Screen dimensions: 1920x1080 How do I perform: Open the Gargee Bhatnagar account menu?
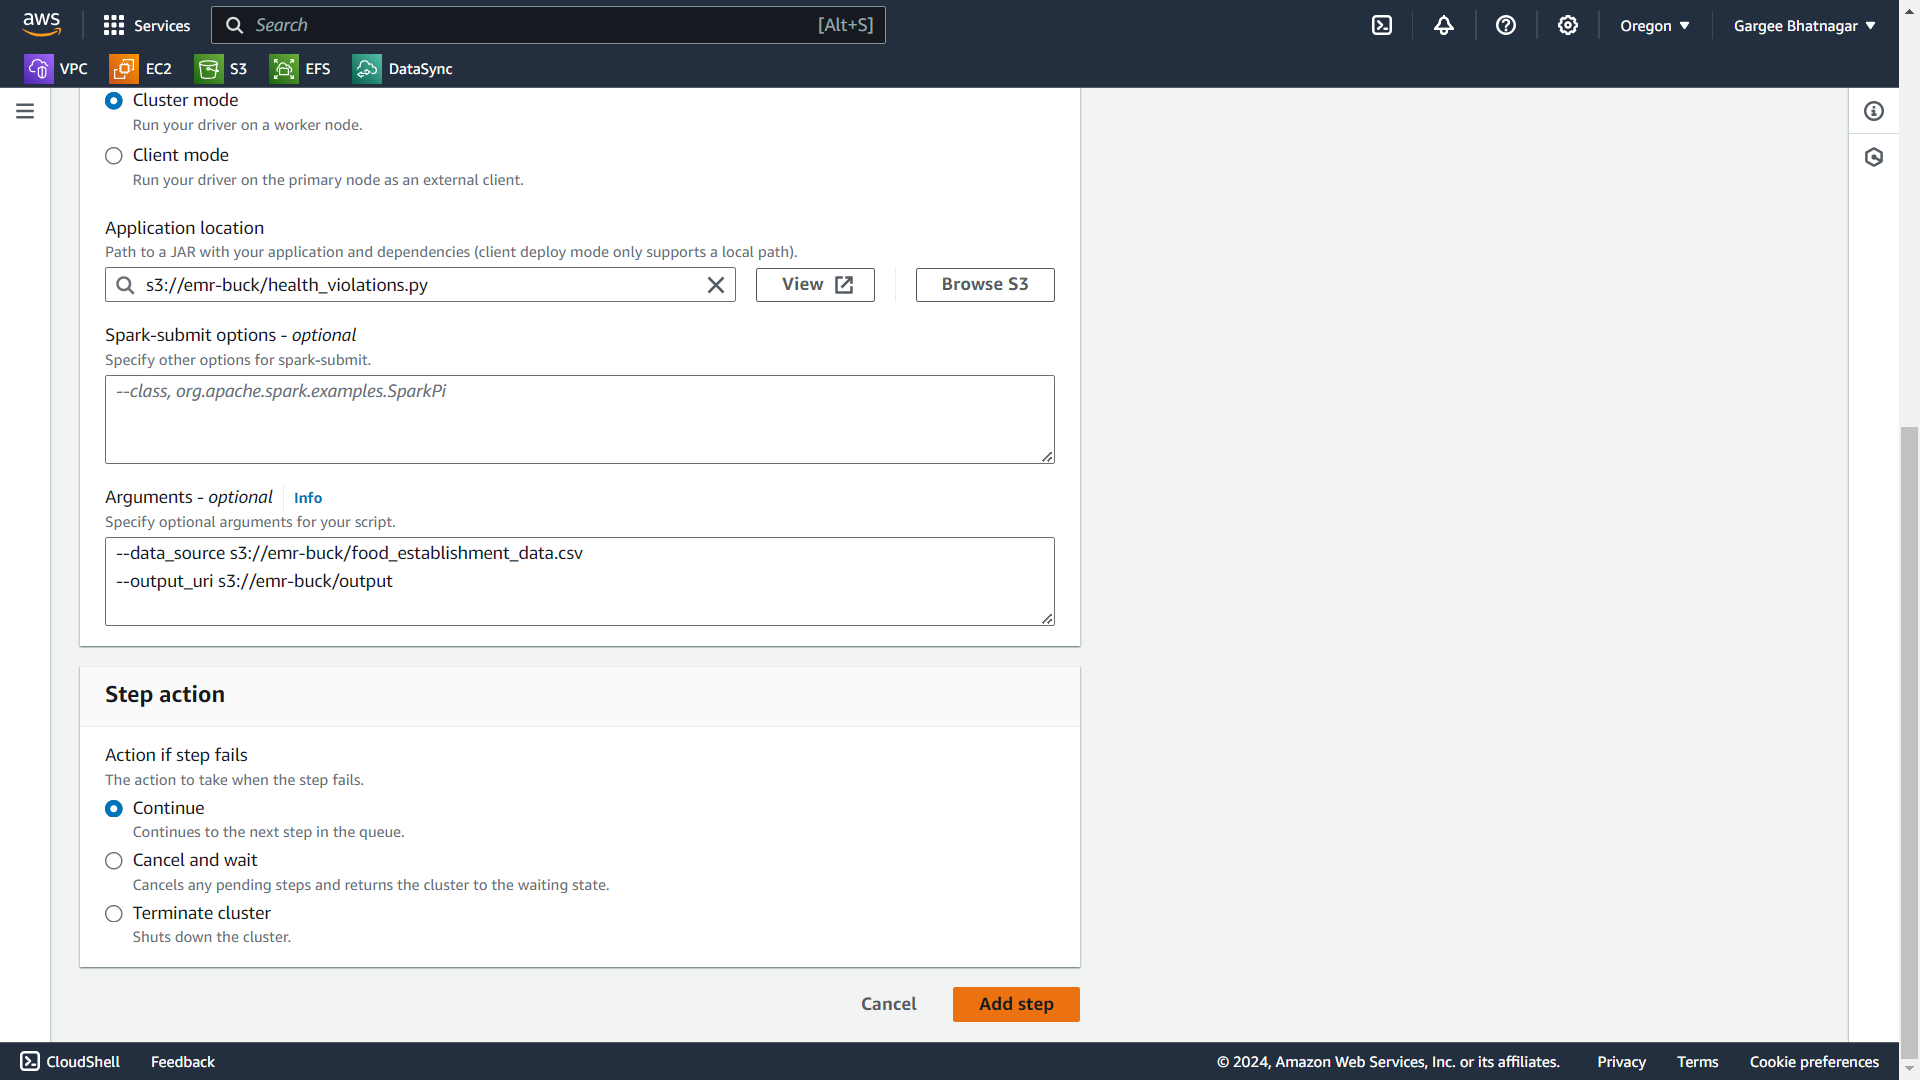(x=1804, y=26)
